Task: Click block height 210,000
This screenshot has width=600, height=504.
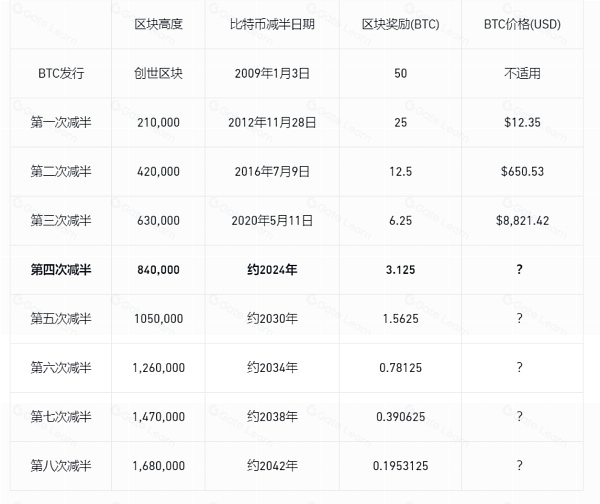Action: pos(158,122)
